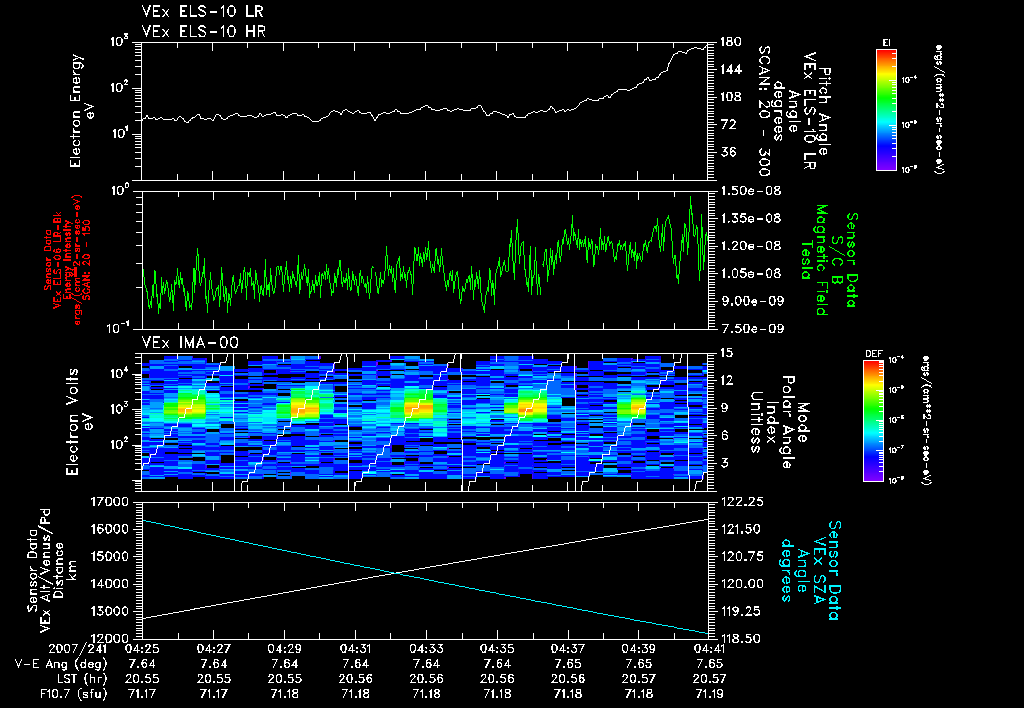Click the 04:35 time tick label
1024x708 pixels.
(497, 649)
